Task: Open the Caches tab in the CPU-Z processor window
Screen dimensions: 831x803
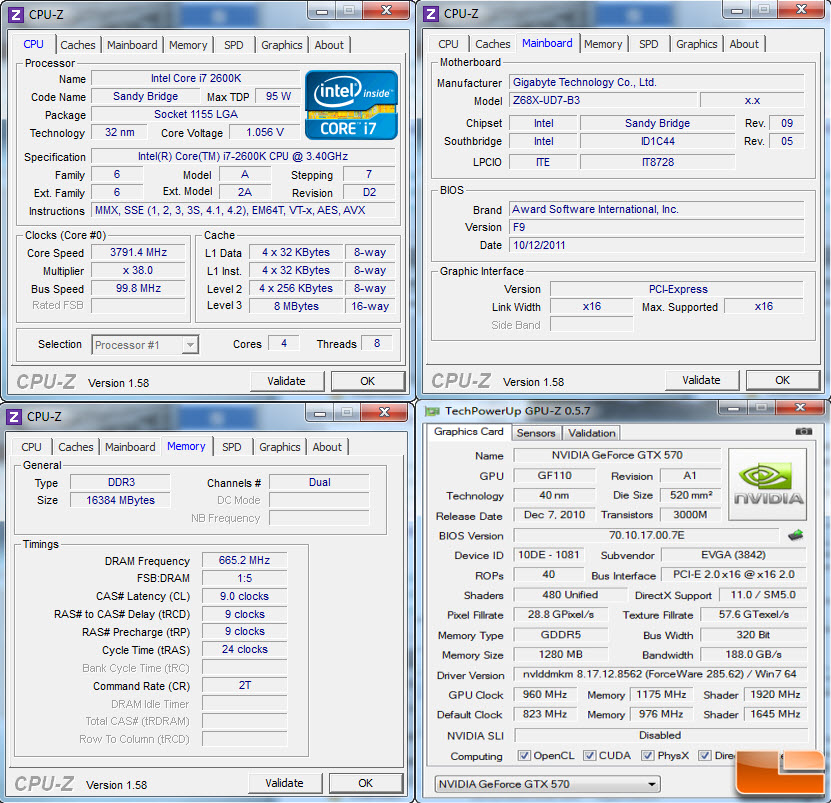Action: [x=78, y=45]
